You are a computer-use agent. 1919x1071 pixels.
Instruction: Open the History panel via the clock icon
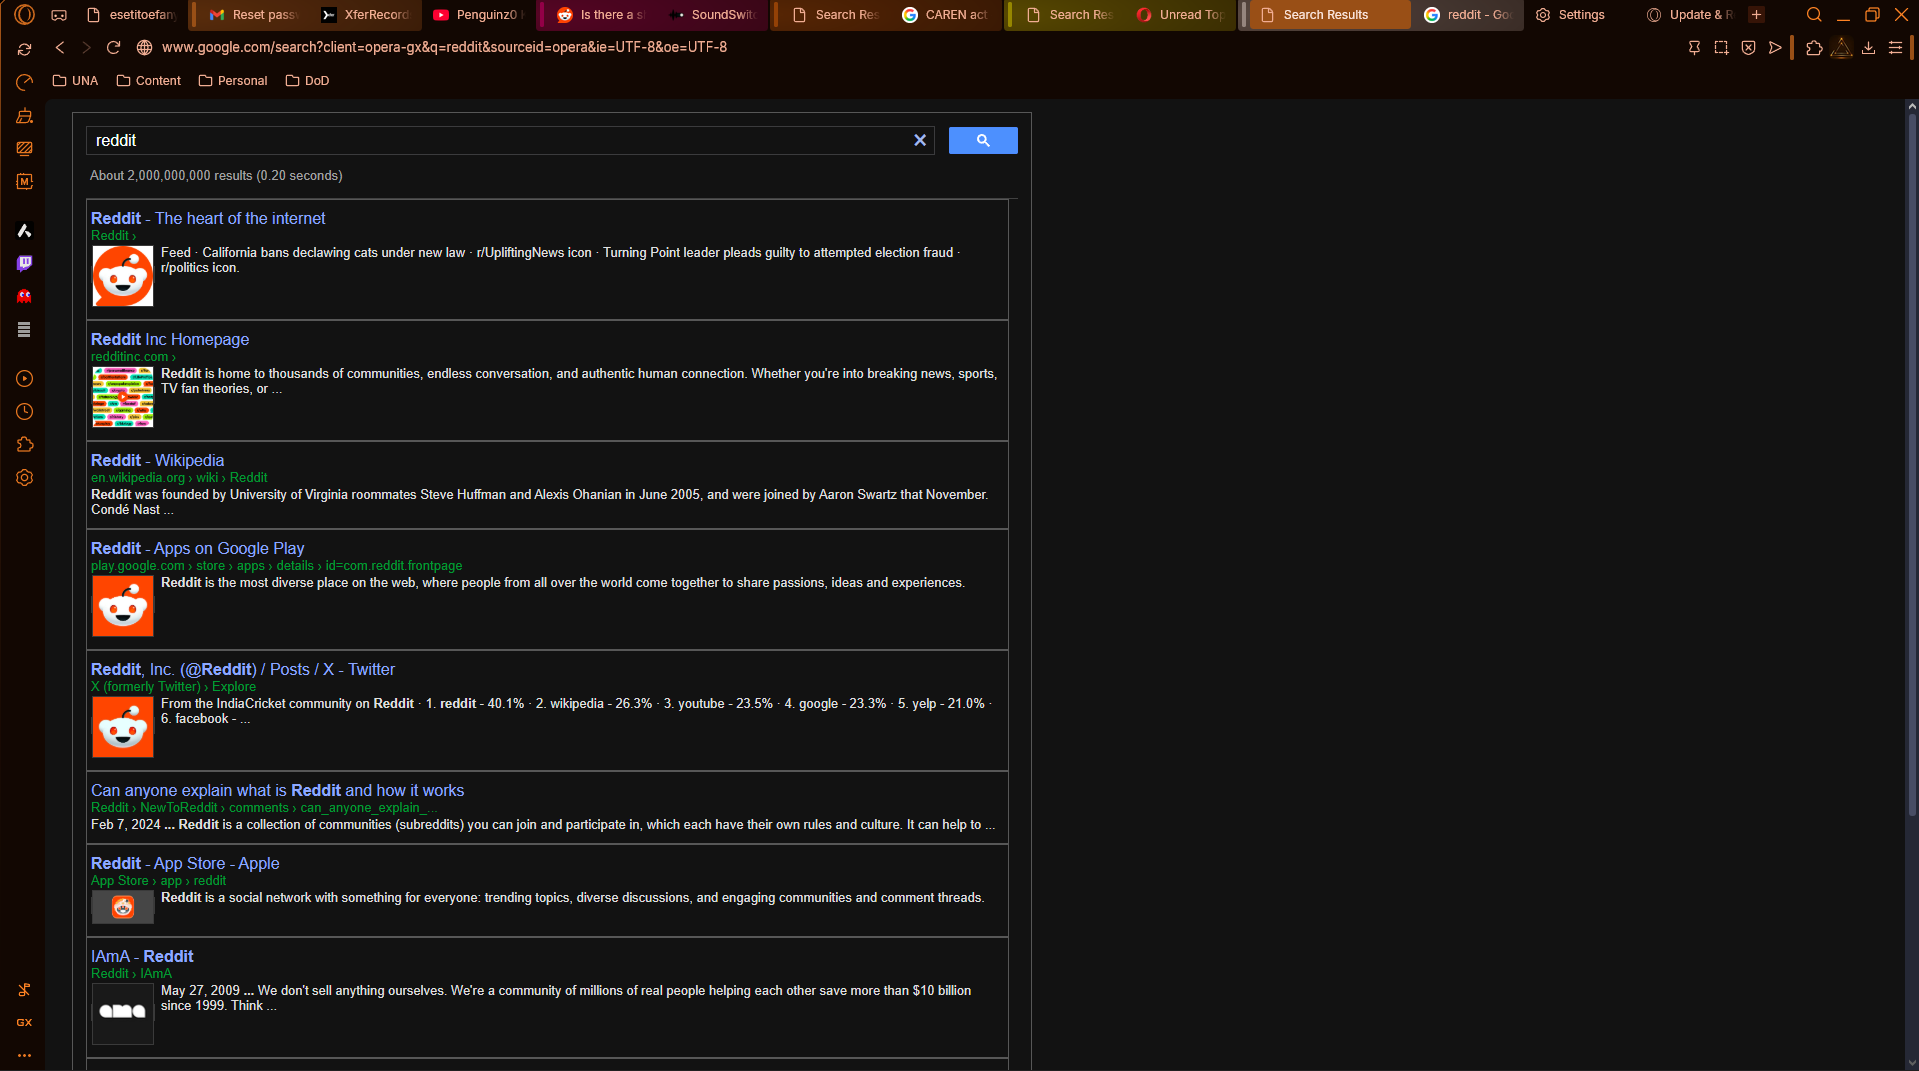[x=24, y=411]
